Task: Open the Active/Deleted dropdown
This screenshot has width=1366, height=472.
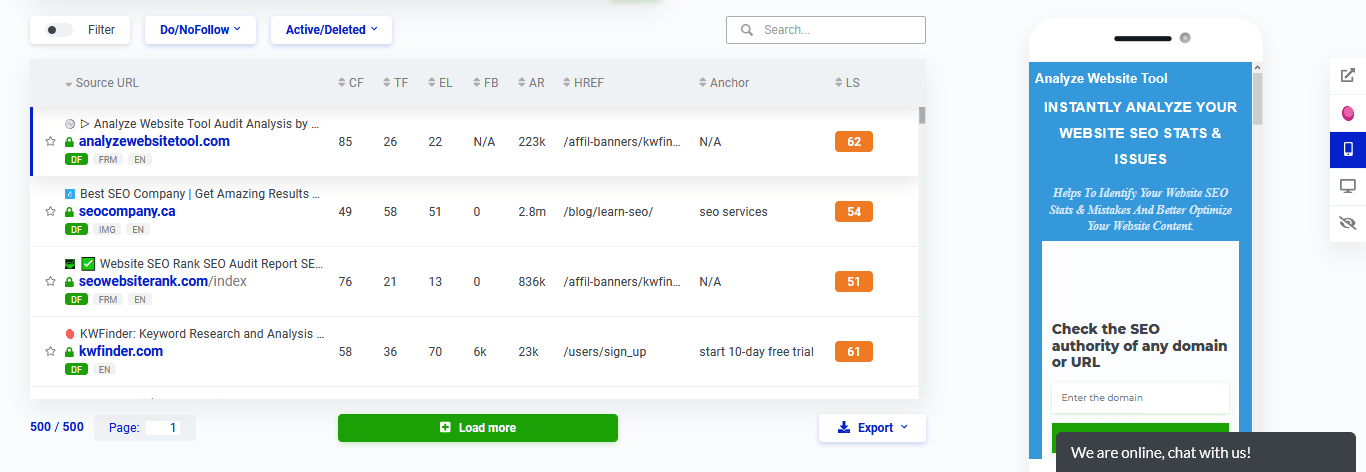Action: pos(331,30)
